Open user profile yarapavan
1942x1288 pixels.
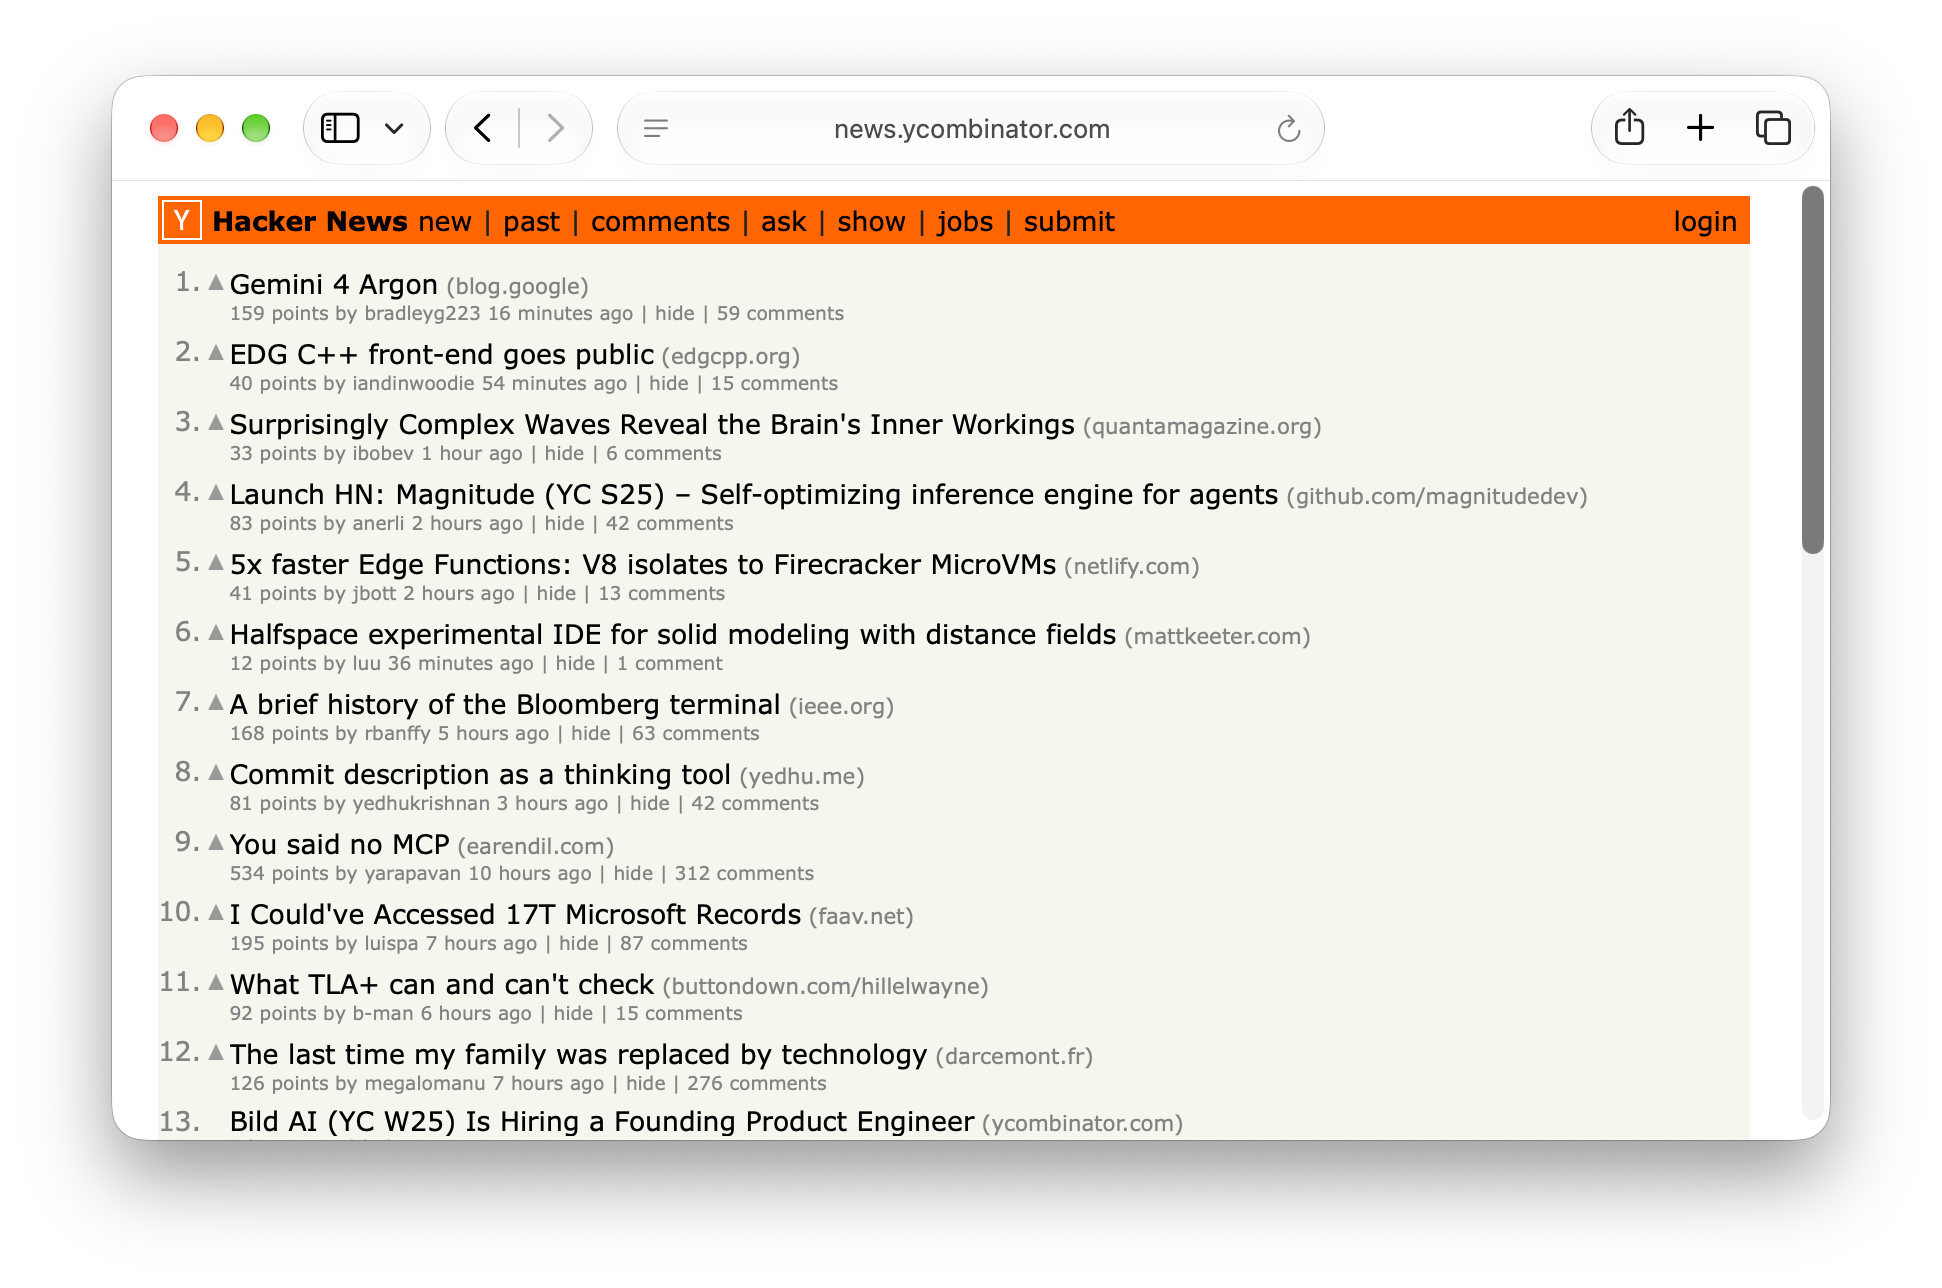pos(413,874)
